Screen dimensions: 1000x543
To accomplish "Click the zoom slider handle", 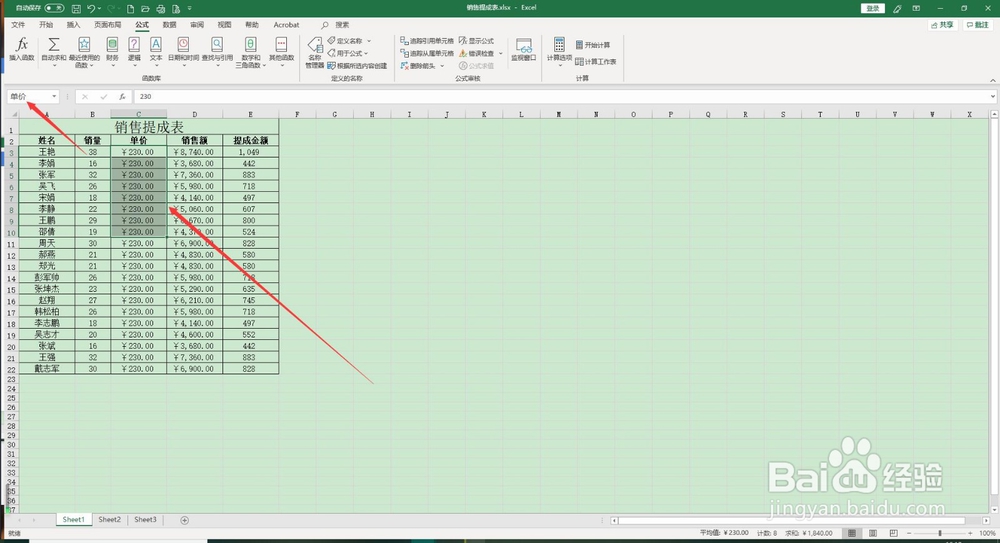I will pos(939,533).
